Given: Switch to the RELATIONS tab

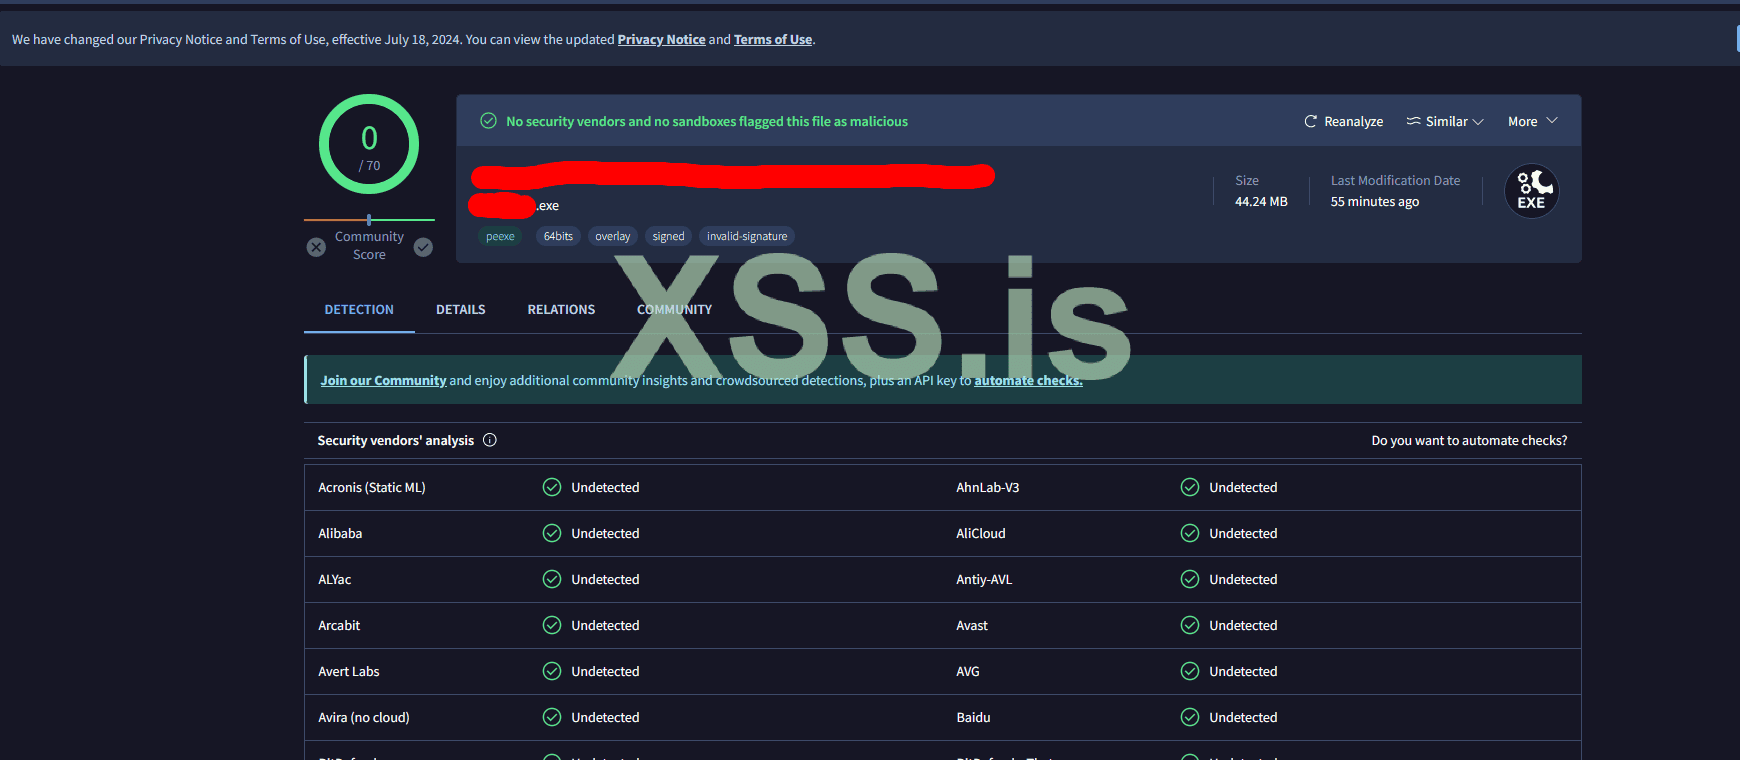Looking at the screenshot, I should pos(561,310).
